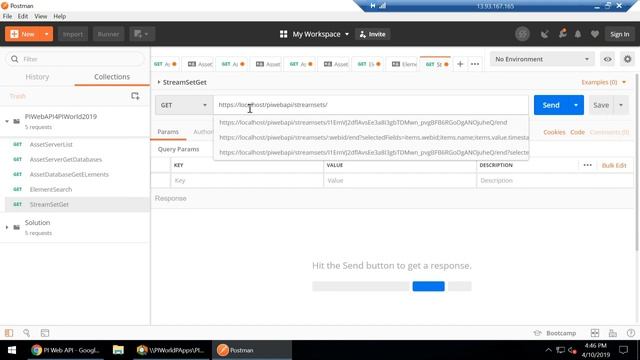Open the help question mark icon
The width and height of the screenshot is (640, 360).
(631, 333)
